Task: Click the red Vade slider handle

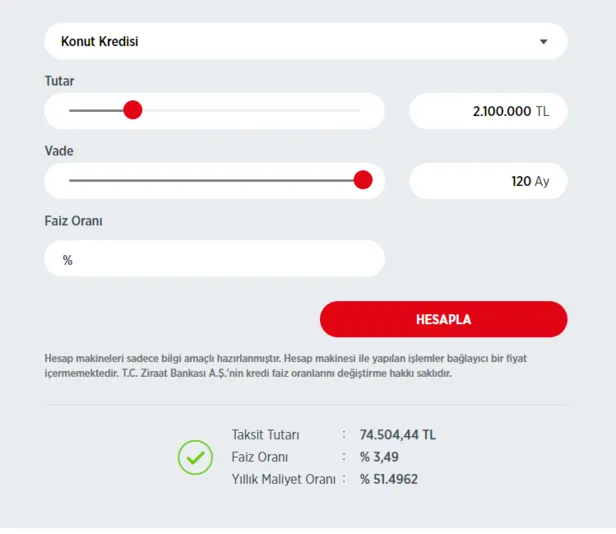Action: (363, 180)
